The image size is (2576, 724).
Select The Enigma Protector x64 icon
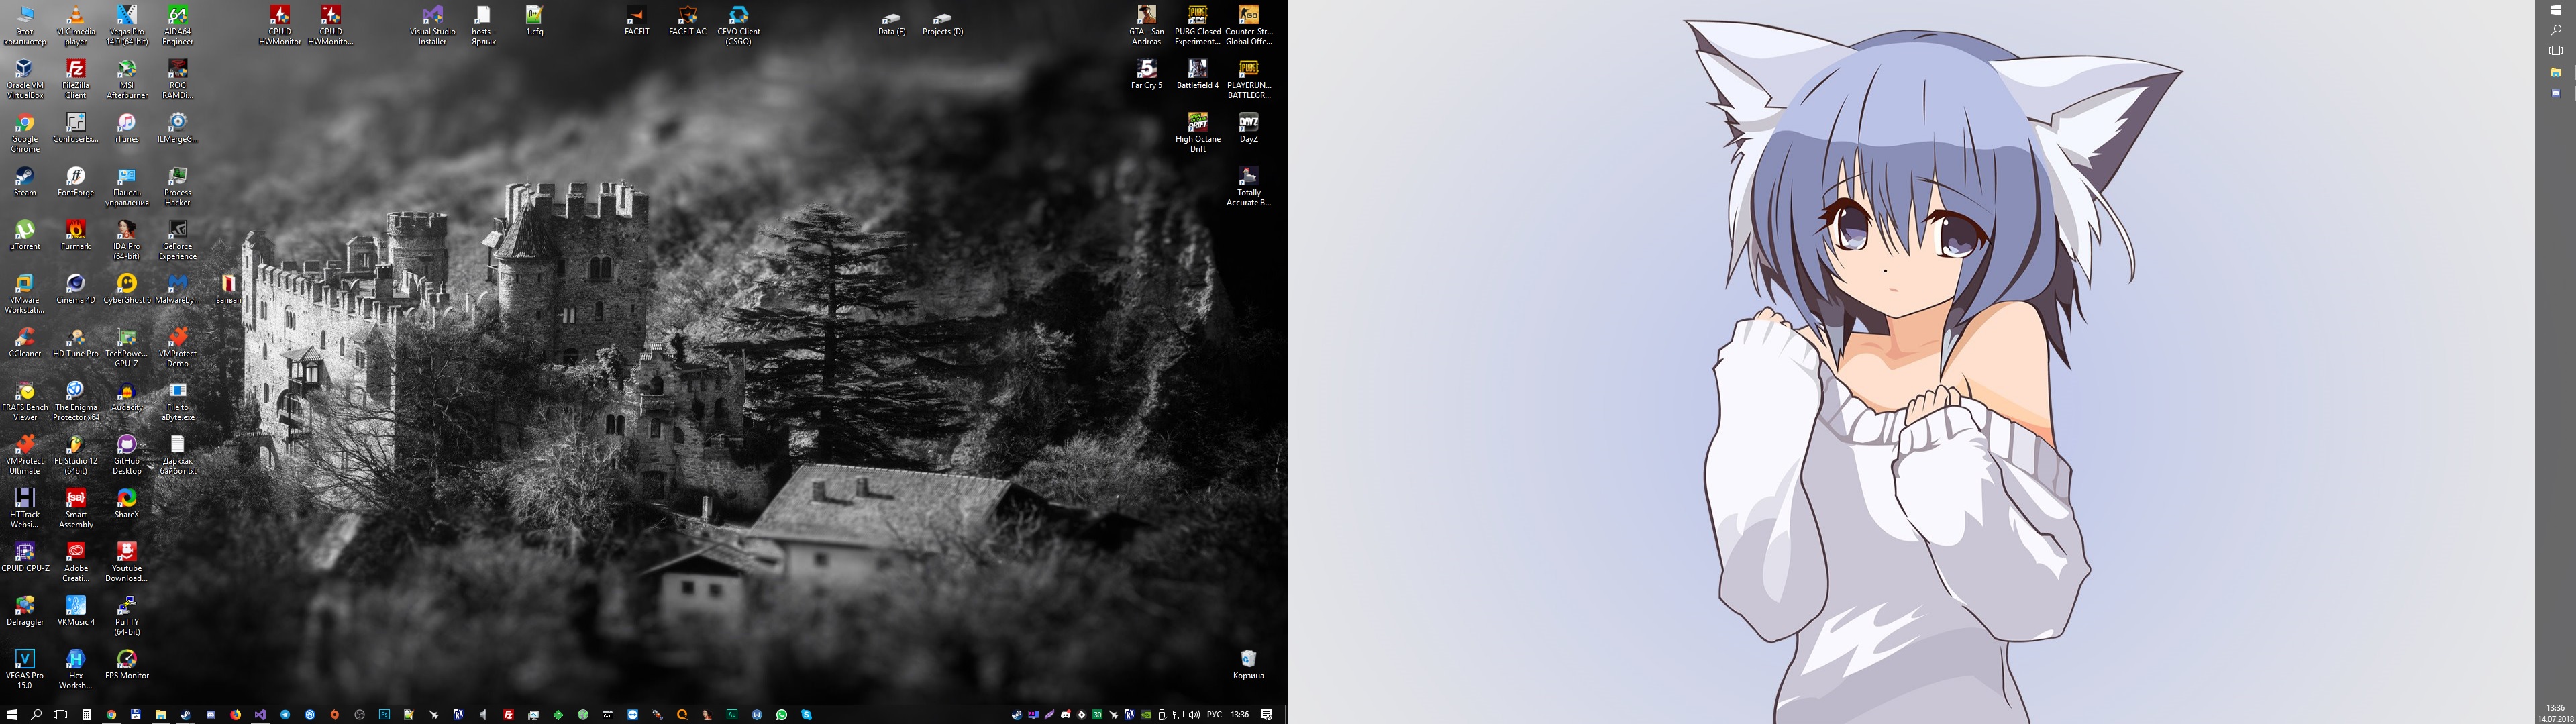point(76,402)
